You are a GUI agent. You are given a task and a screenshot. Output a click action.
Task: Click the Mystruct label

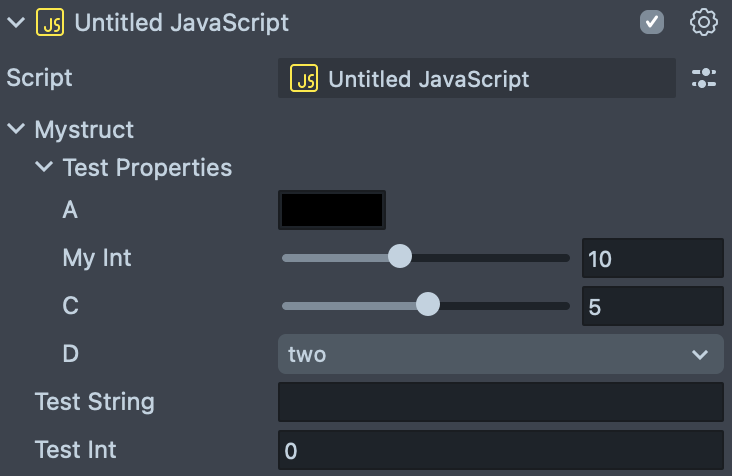84,129
